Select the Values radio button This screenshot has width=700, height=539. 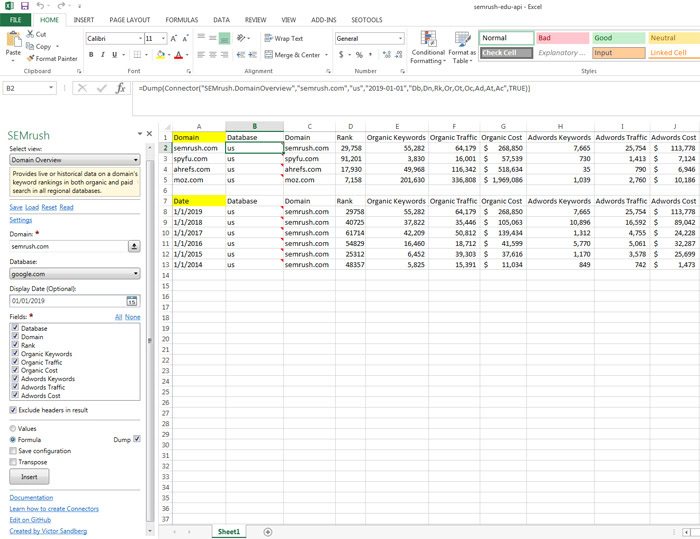13,427
